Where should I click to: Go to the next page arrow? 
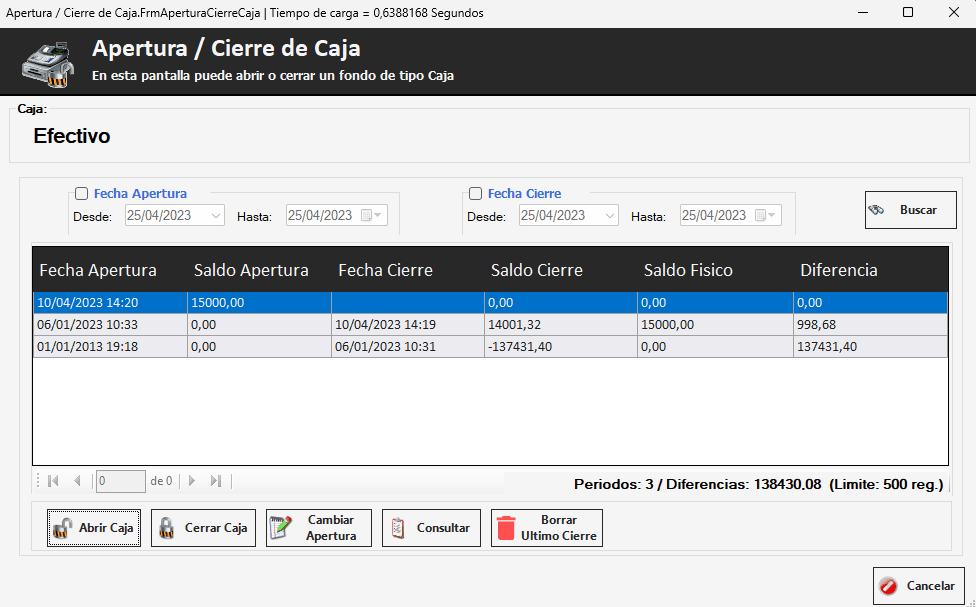(x=192, y=481)
